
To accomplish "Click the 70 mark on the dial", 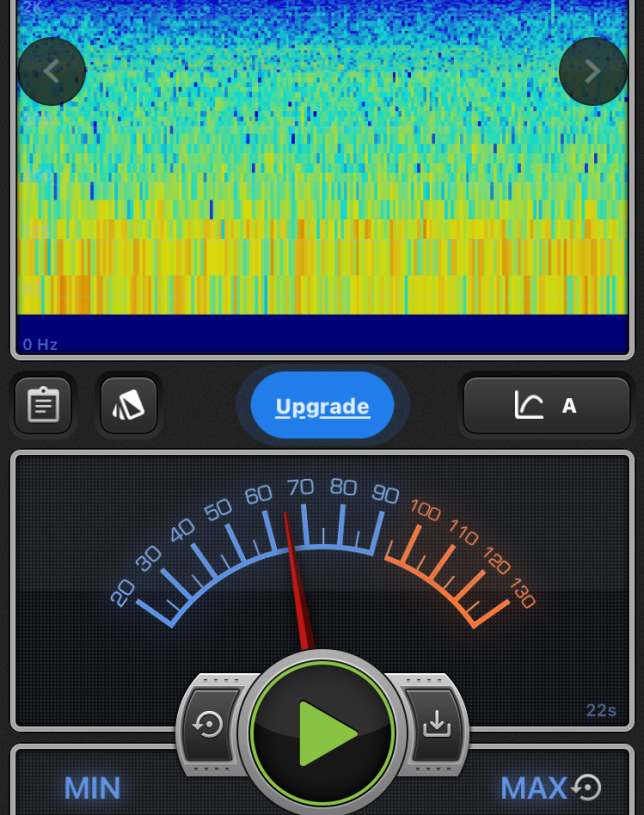I will coord(300,487).
